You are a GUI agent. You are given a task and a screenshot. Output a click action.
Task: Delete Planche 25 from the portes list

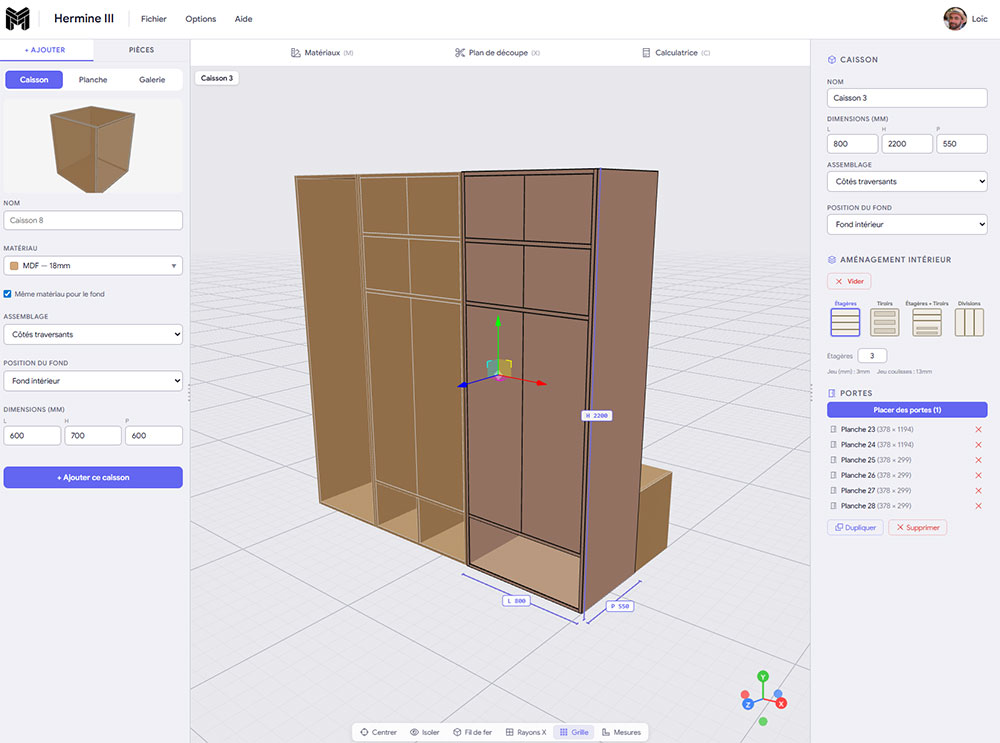tap(978, 460)
